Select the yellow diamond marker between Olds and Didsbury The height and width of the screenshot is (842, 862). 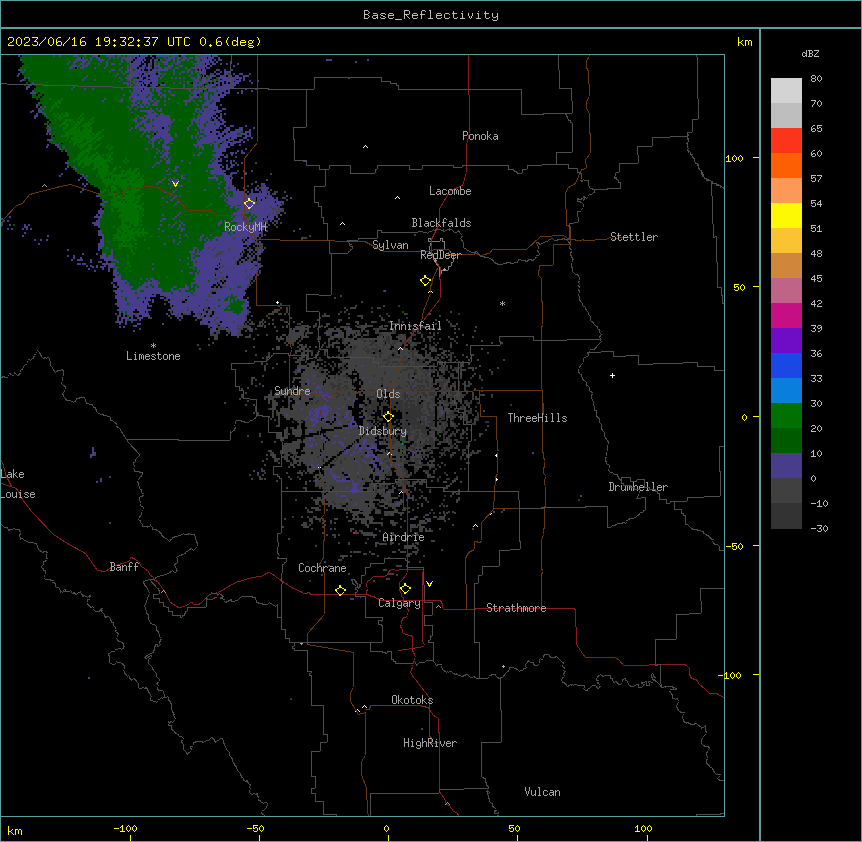point(388,416)
